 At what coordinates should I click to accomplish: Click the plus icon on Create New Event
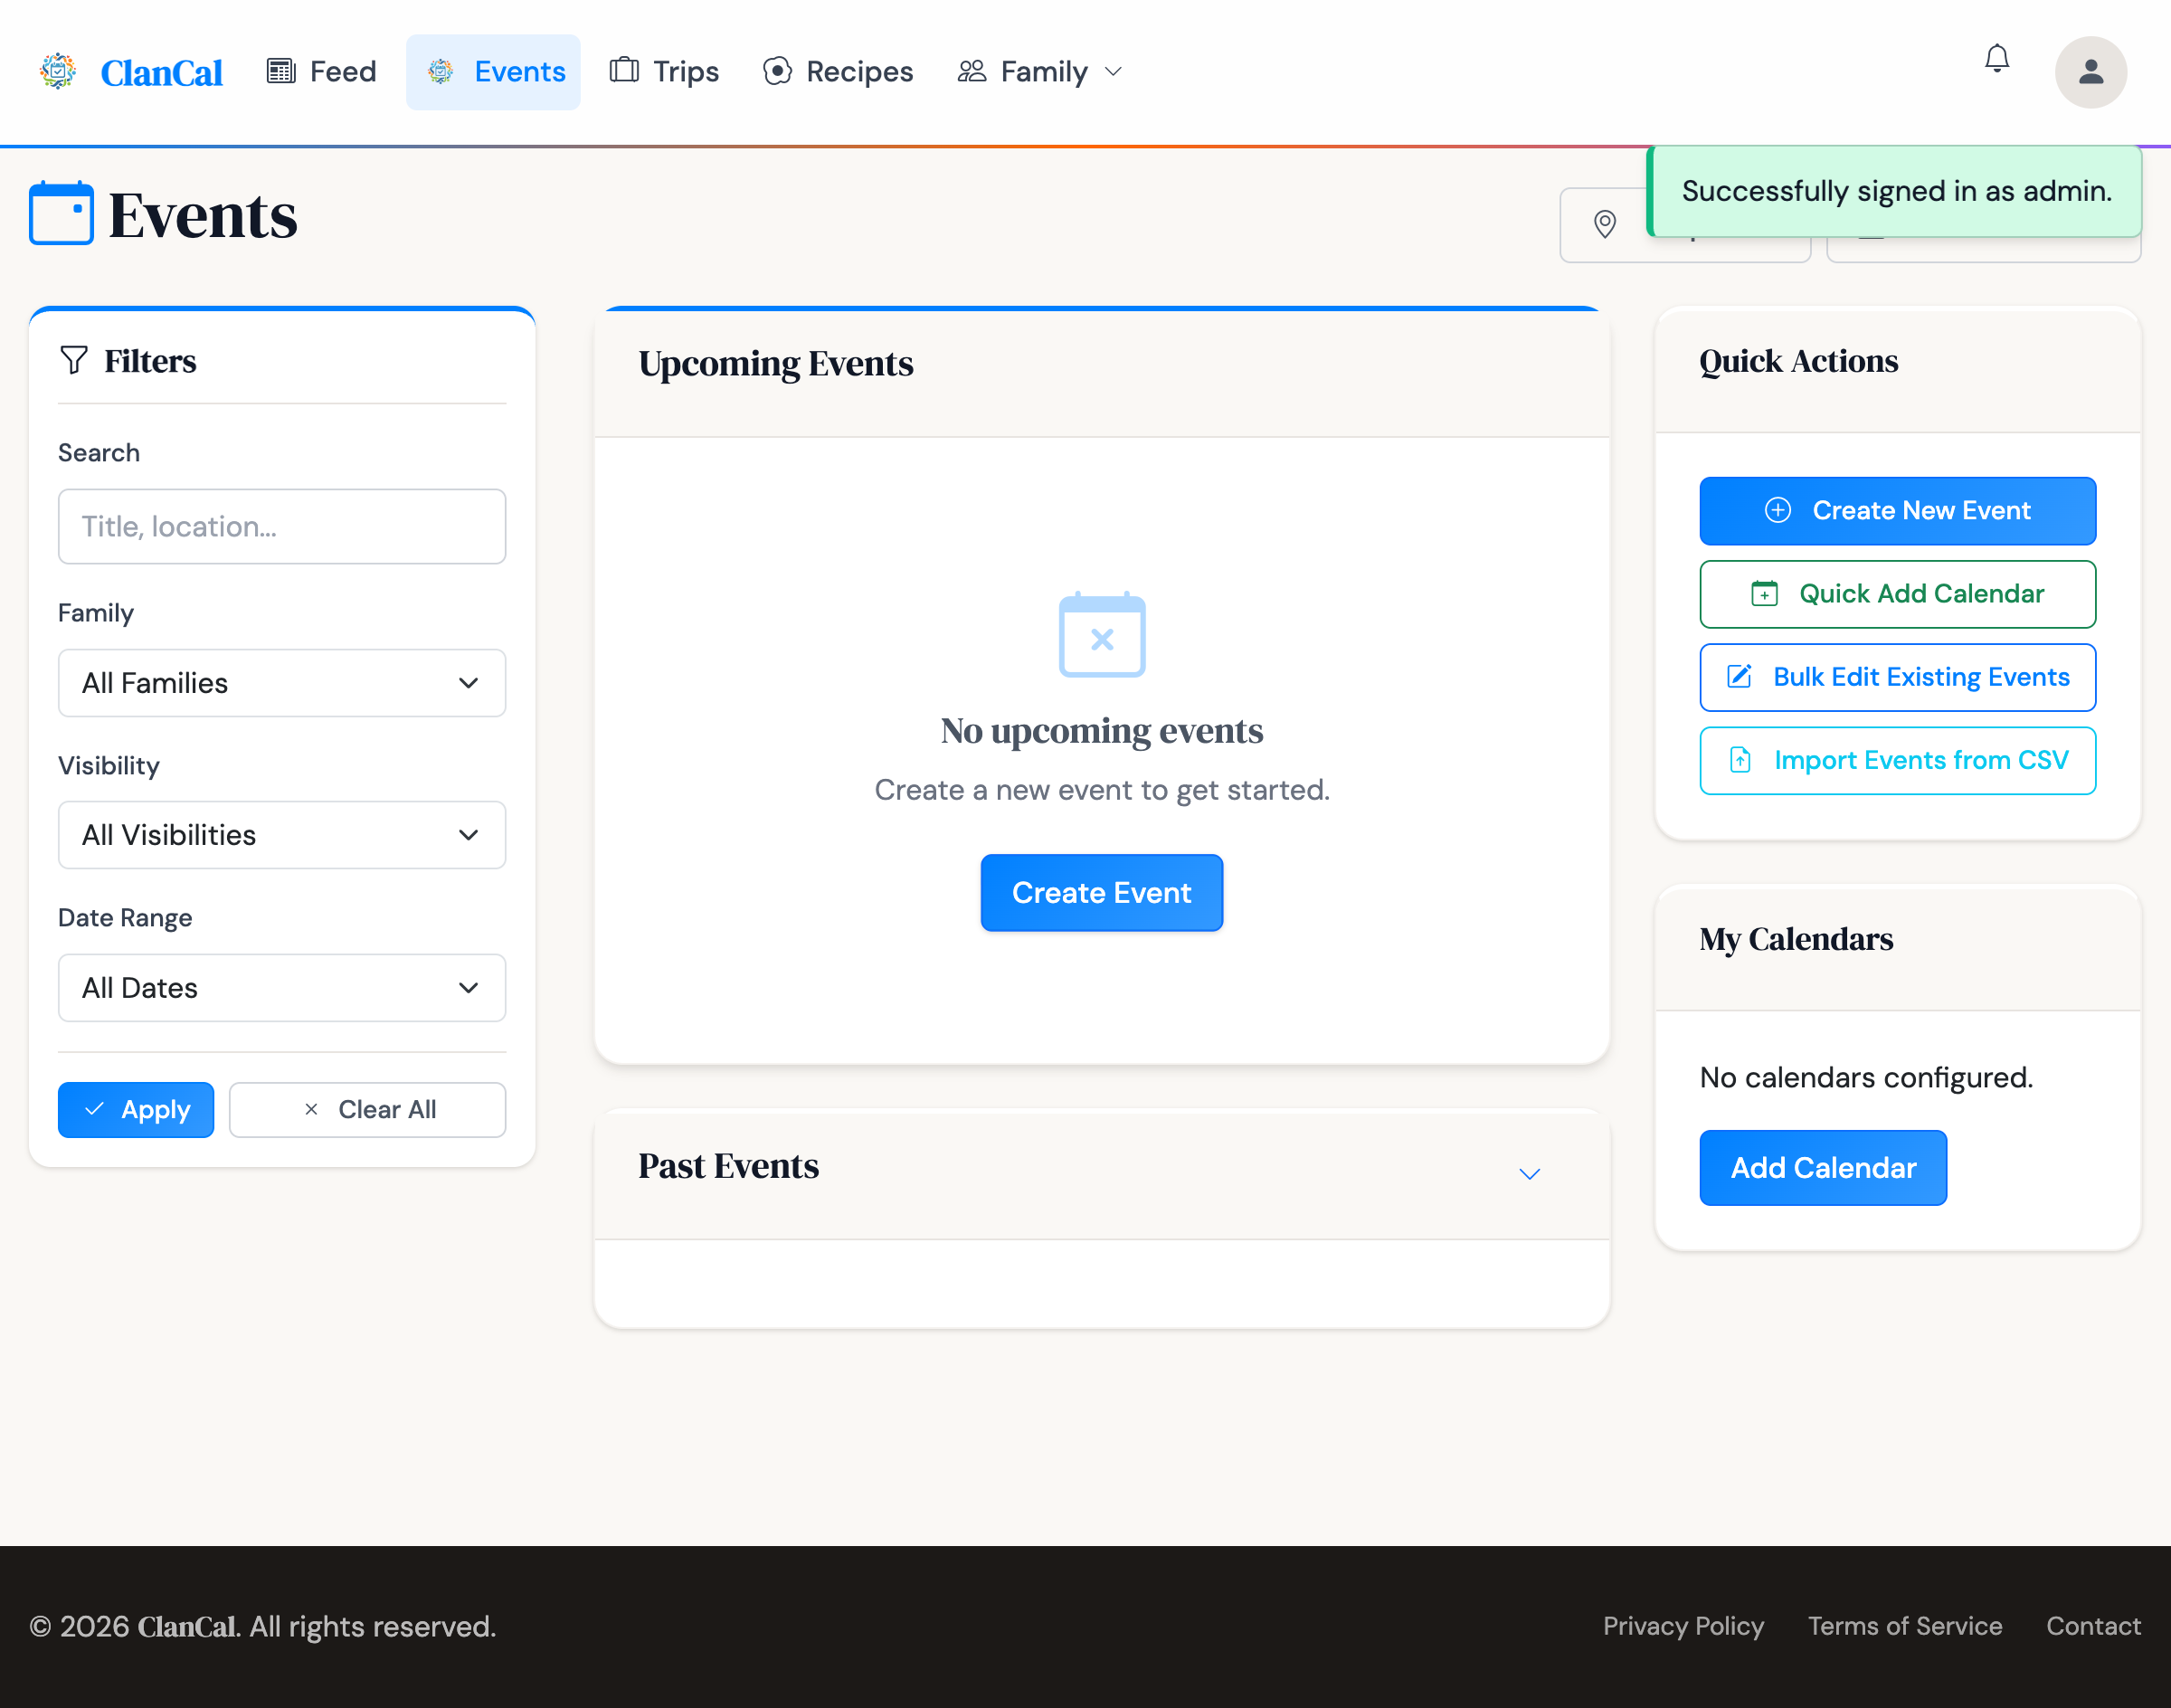[x=1777, y=510]
